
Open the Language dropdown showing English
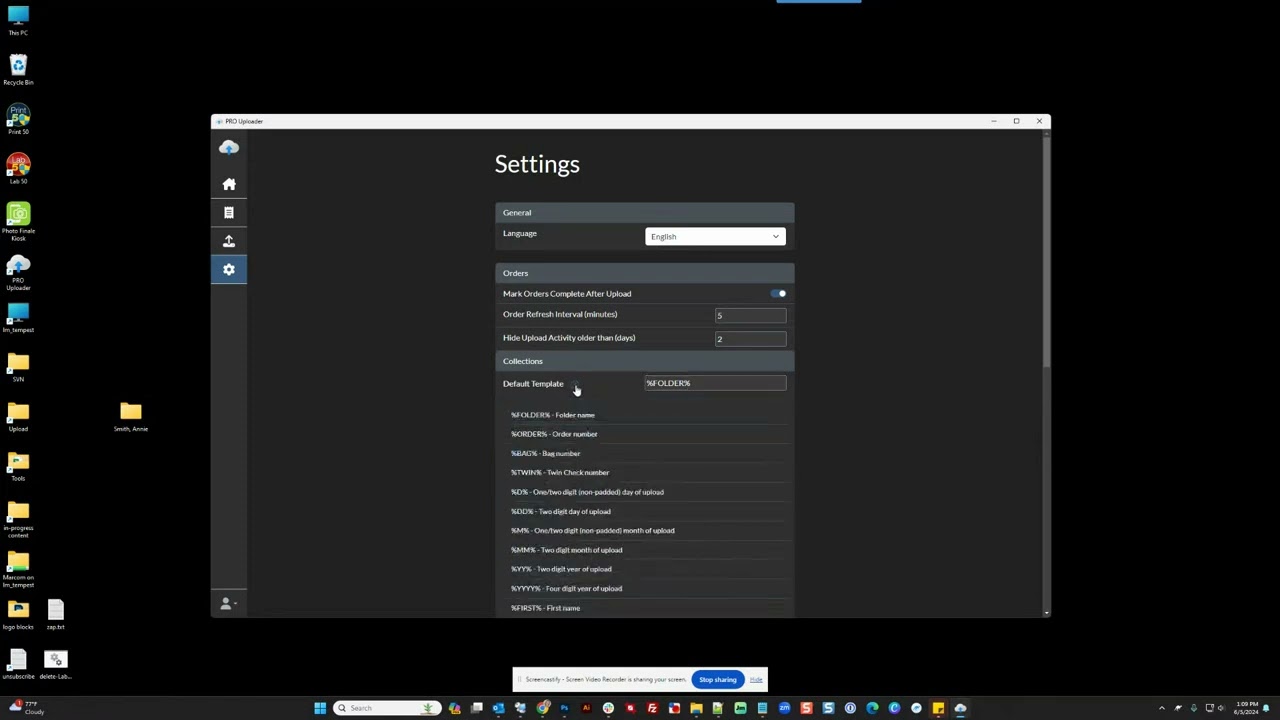[x=715, y=236]
